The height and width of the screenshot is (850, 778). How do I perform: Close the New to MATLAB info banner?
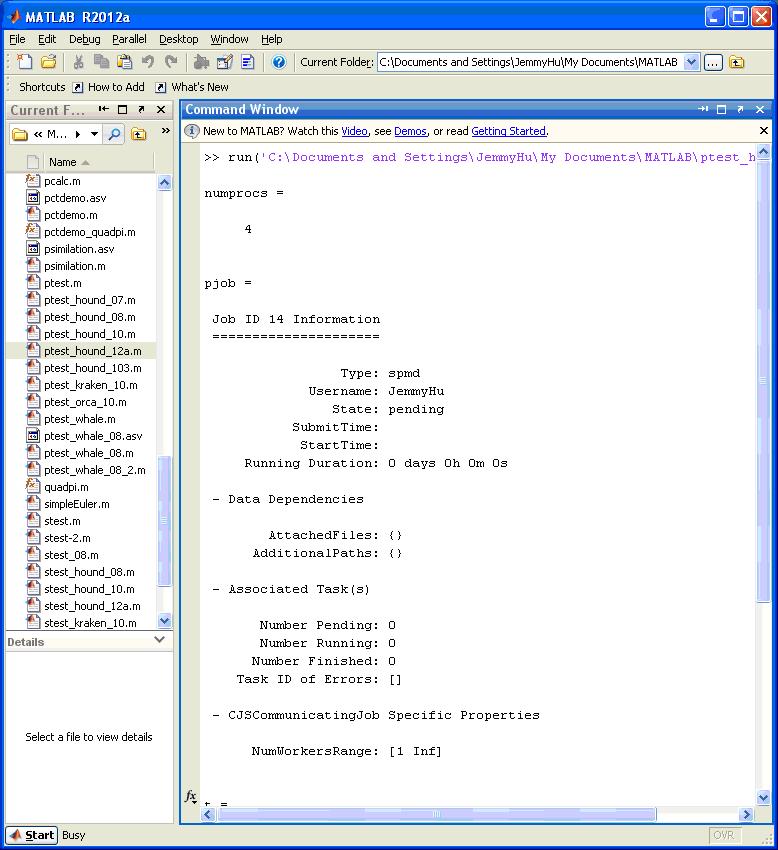click(x=764, y=131)
